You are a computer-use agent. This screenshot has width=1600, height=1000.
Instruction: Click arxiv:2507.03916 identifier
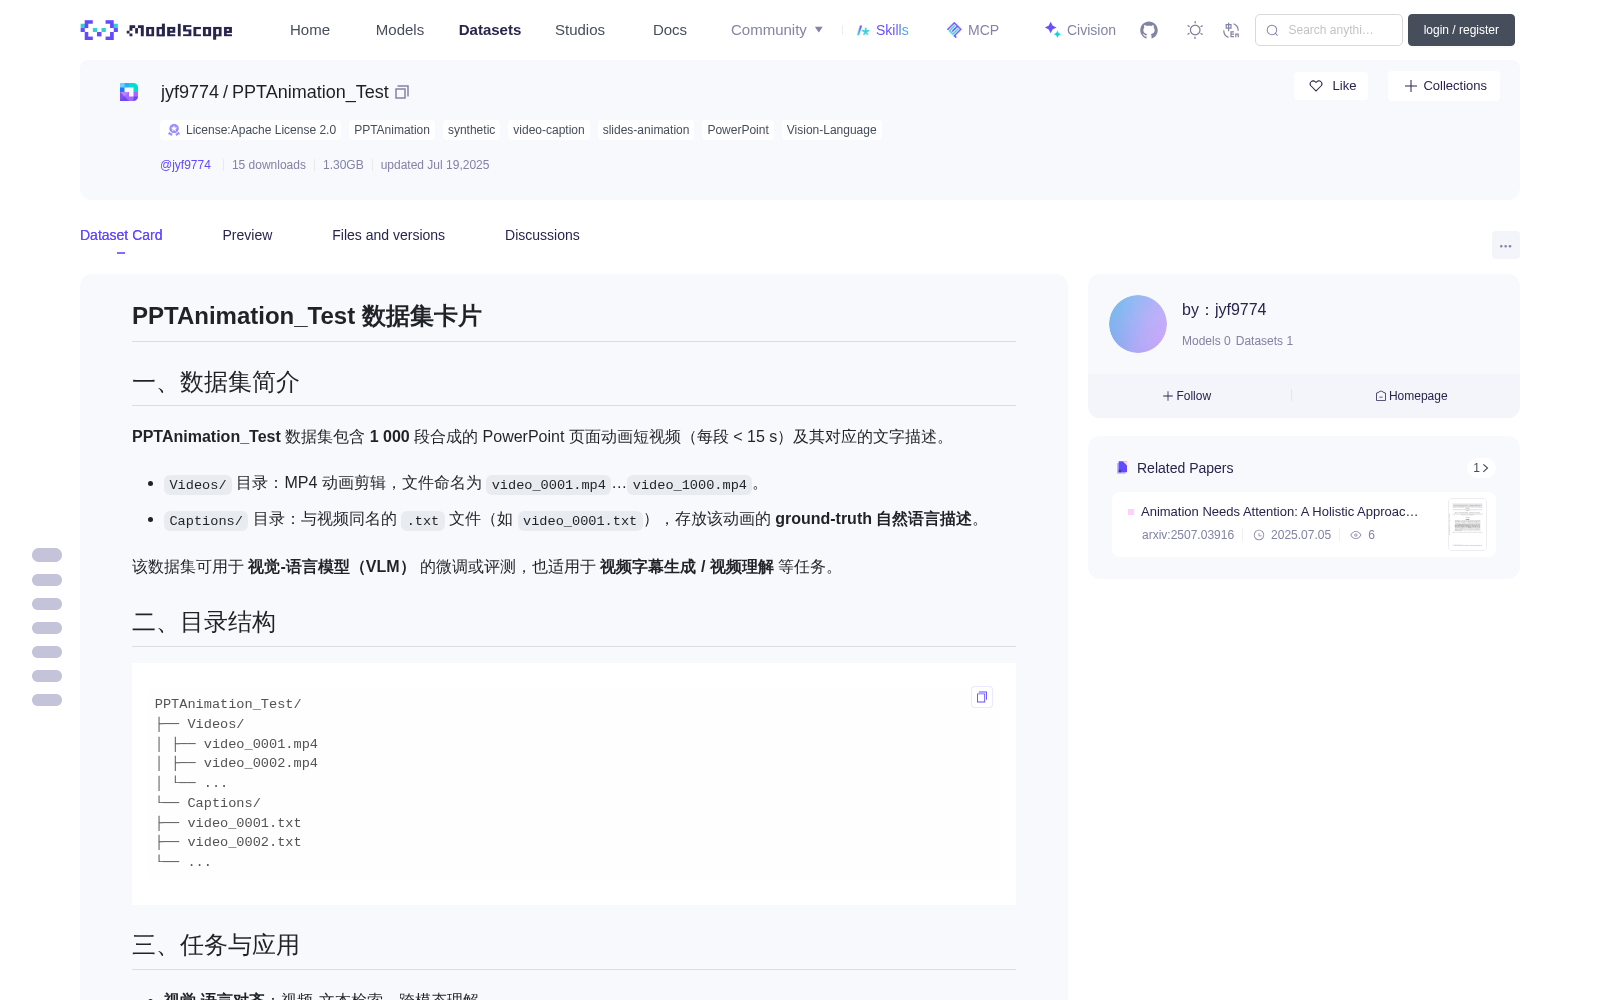click(x=1188, y=535)
